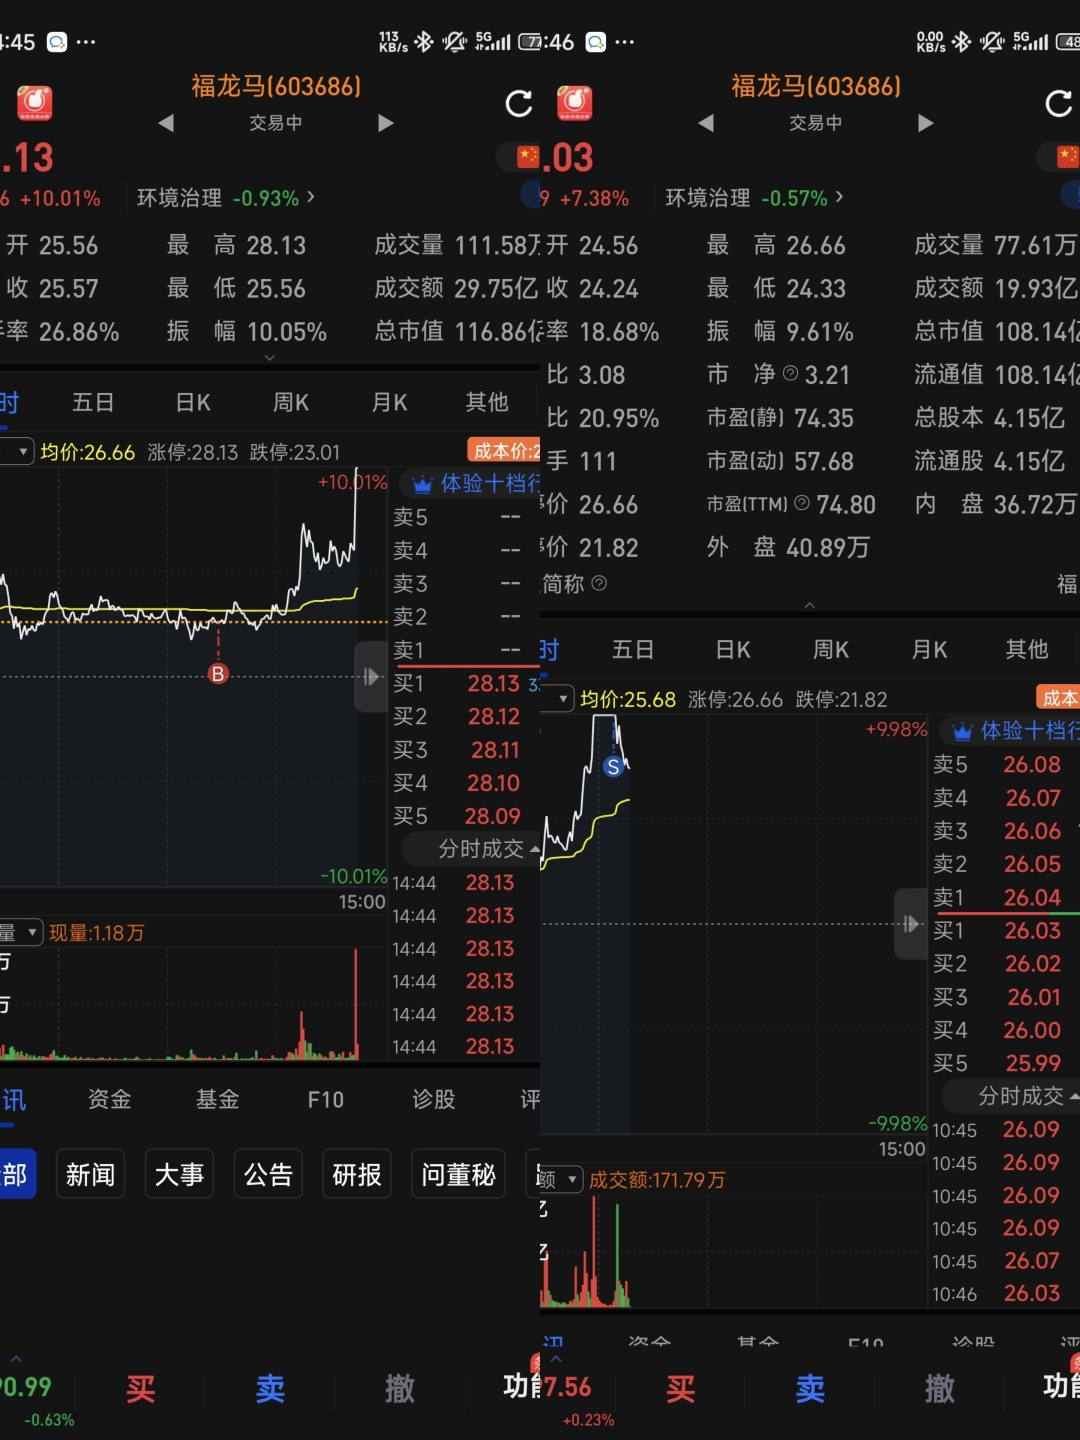Select 新闻 filter button
Screen dimensions: 1080x1440
pyautogui.click(x=91, y=1174)
